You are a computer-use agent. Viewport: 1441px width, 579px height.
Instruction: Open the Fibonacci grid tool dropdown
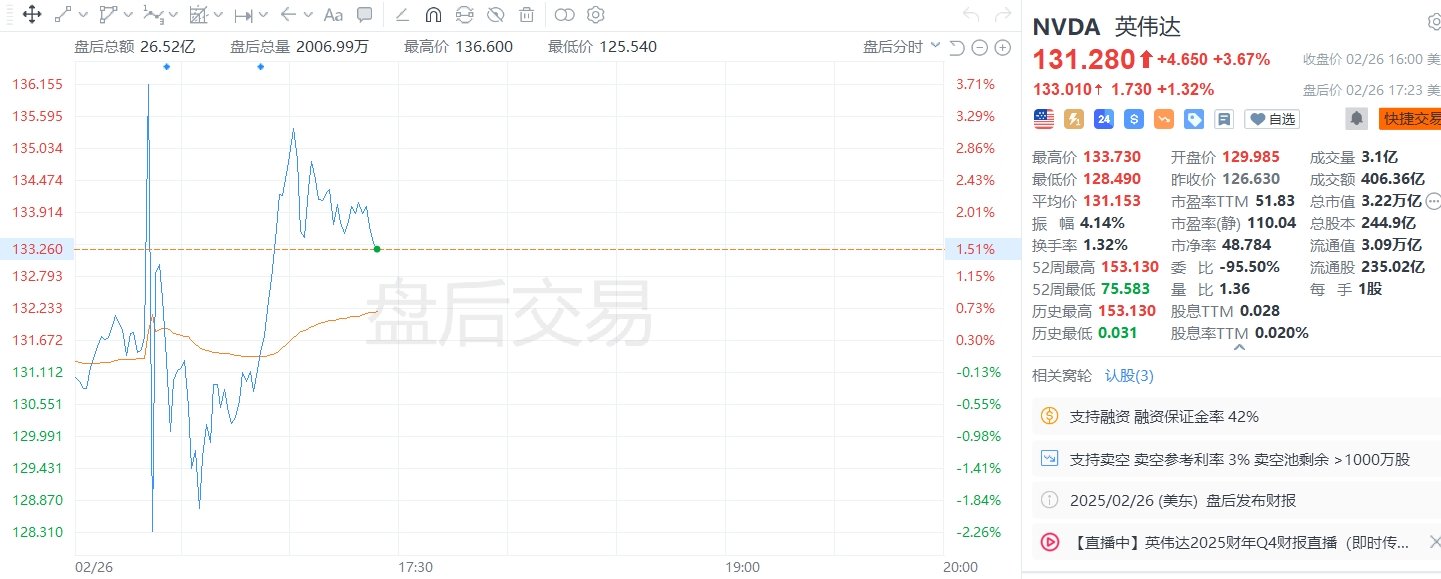[x=218, y=15]
